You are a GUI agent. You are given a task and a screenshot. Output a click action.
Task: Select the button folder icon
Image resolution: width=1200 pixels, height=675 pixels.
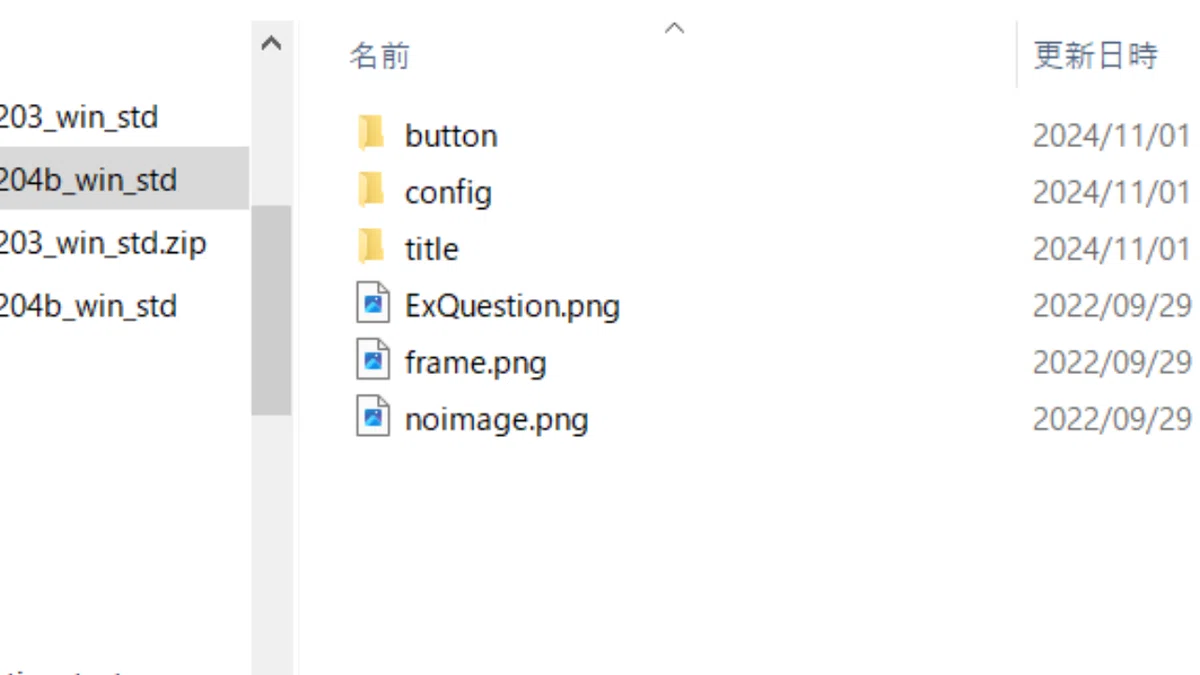pyautogui.click(x=372, y=134)
